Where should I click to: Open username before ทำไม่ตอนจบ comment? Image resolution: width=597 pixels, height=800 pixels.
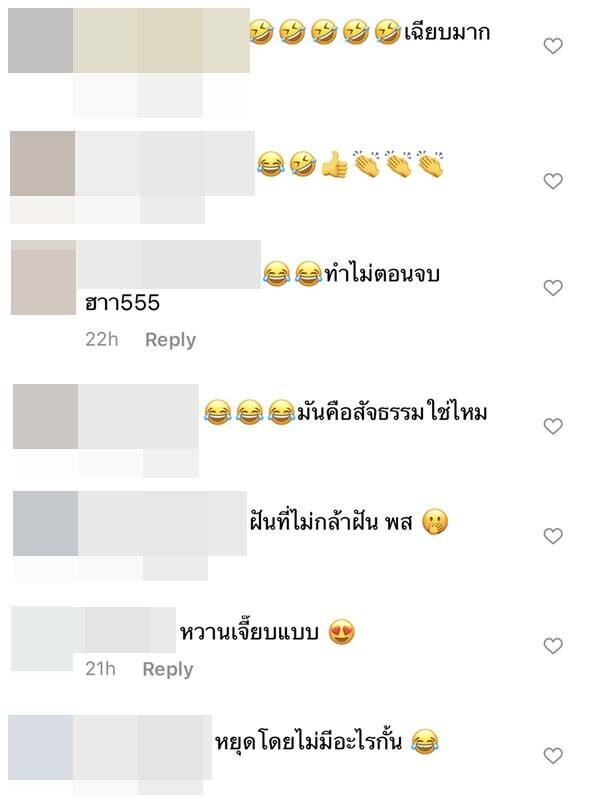tap(168, 265)
